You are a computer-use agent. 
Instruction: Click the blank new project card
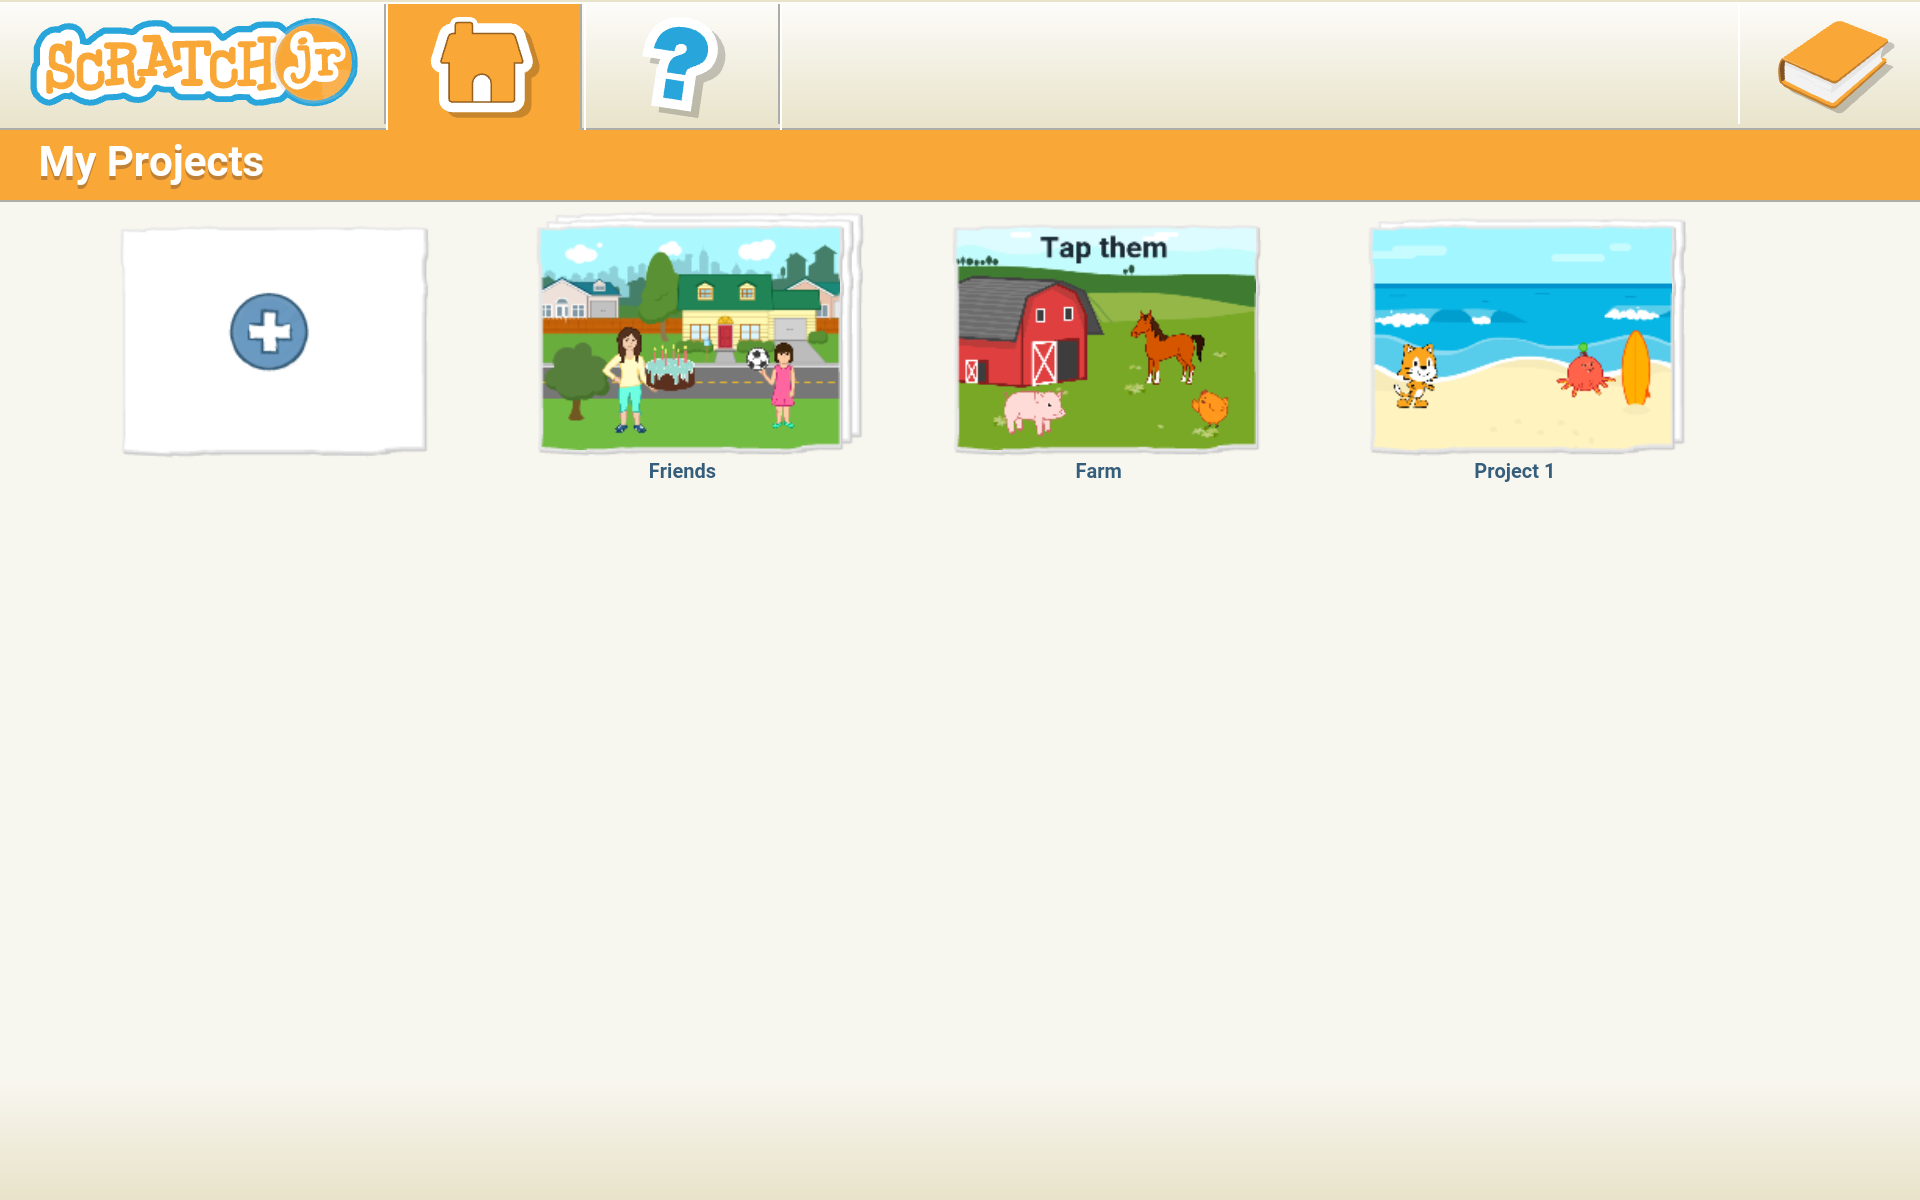point(273,340)
